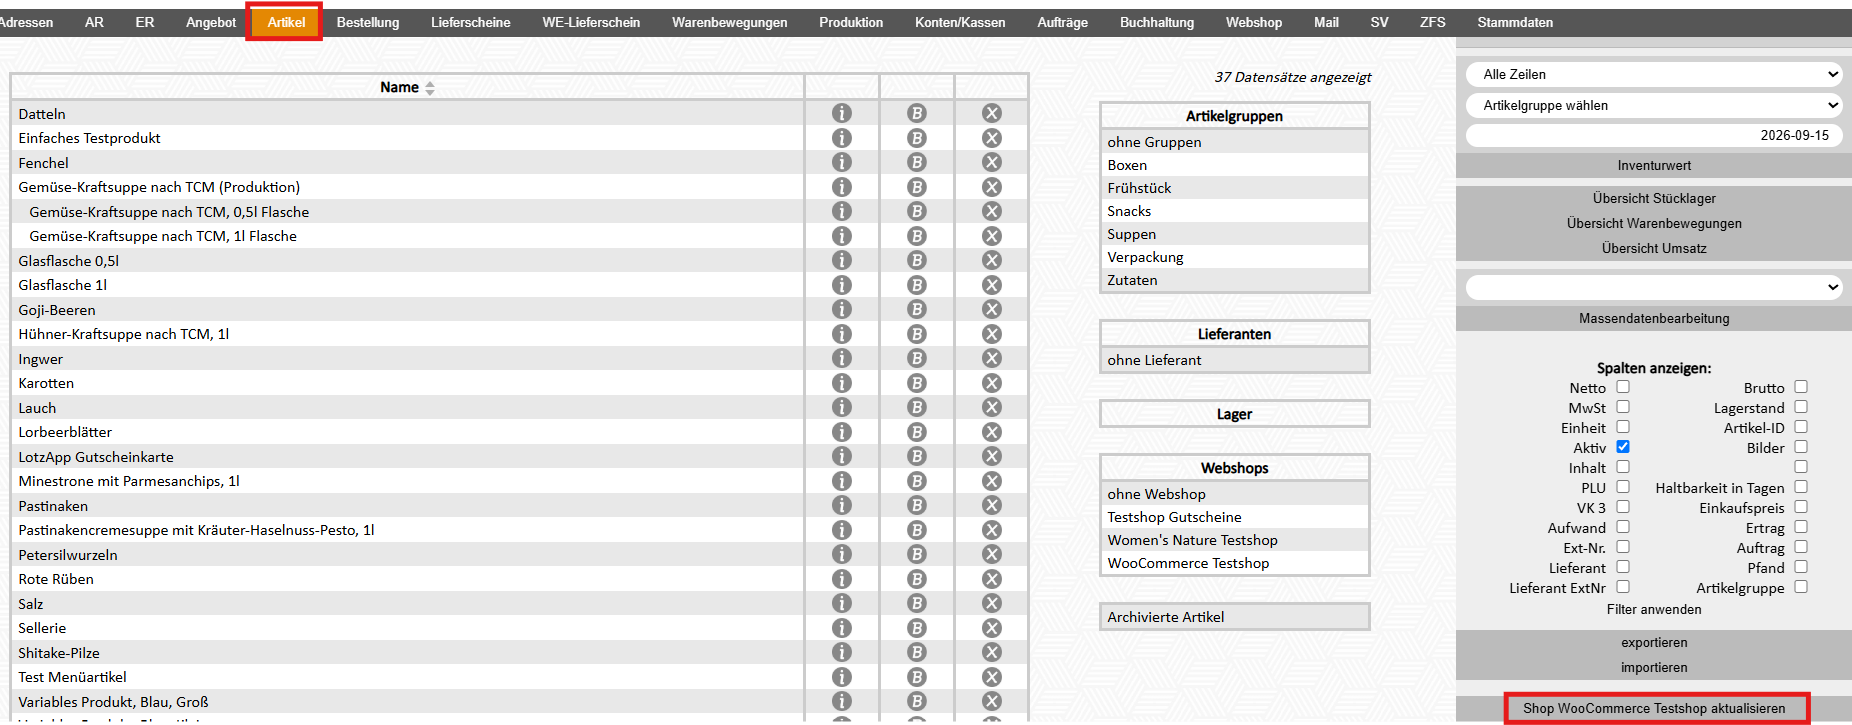Enable the Lieferant ExtNr checkbox
The width and height of the screenshot is (1852, 725).
coord(1623,587)
